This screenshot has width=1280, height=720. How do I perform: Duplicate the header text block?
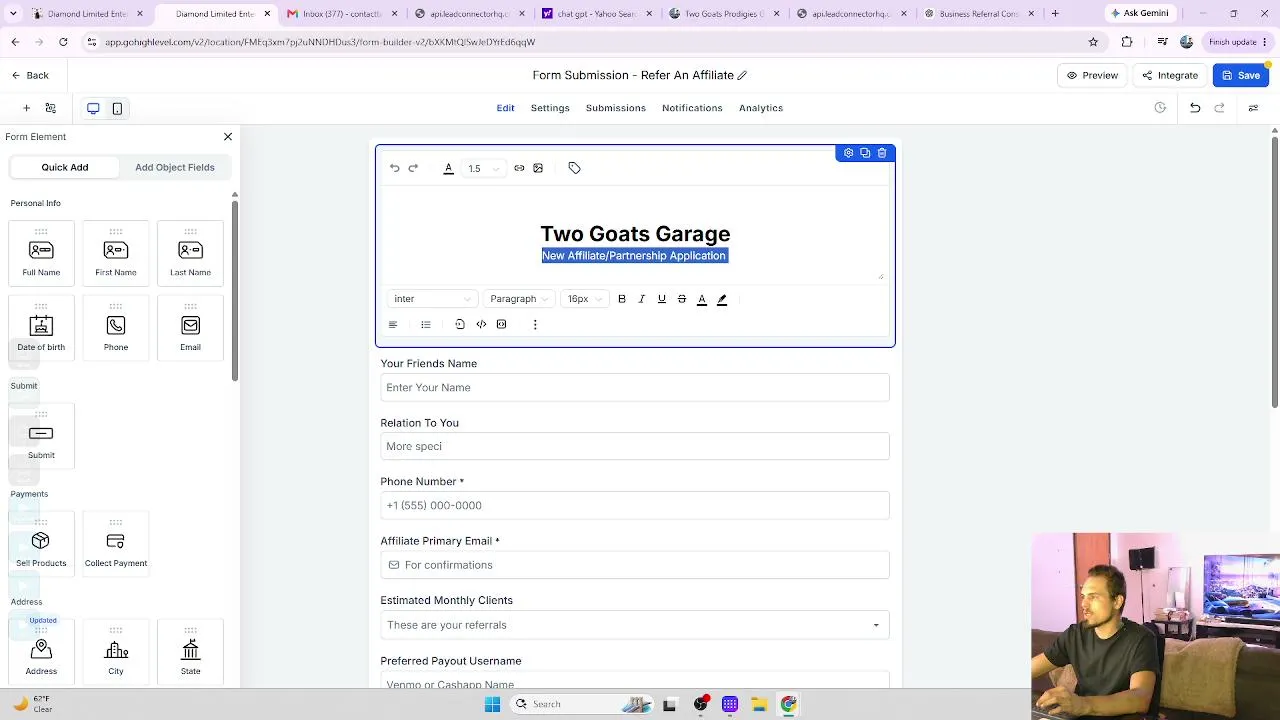point(865,153)
